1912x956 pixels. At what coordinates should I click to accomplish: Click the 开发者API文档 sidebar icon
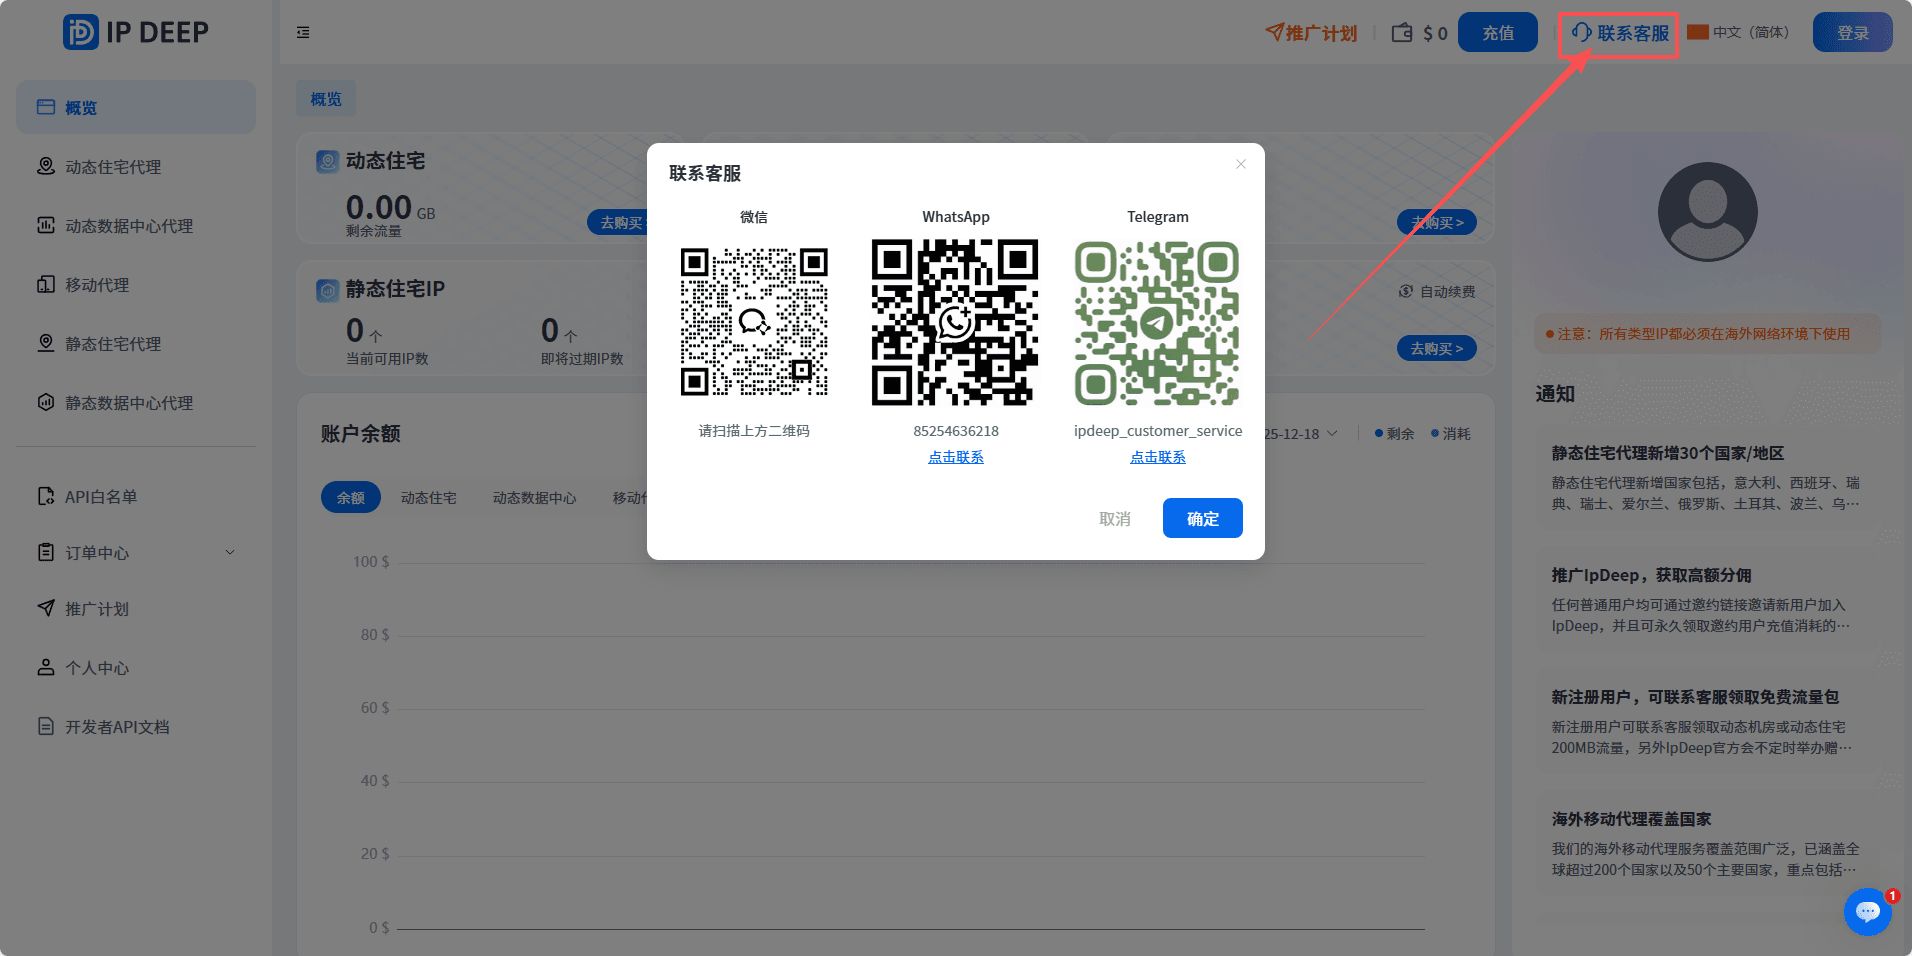tap(46, 726)
